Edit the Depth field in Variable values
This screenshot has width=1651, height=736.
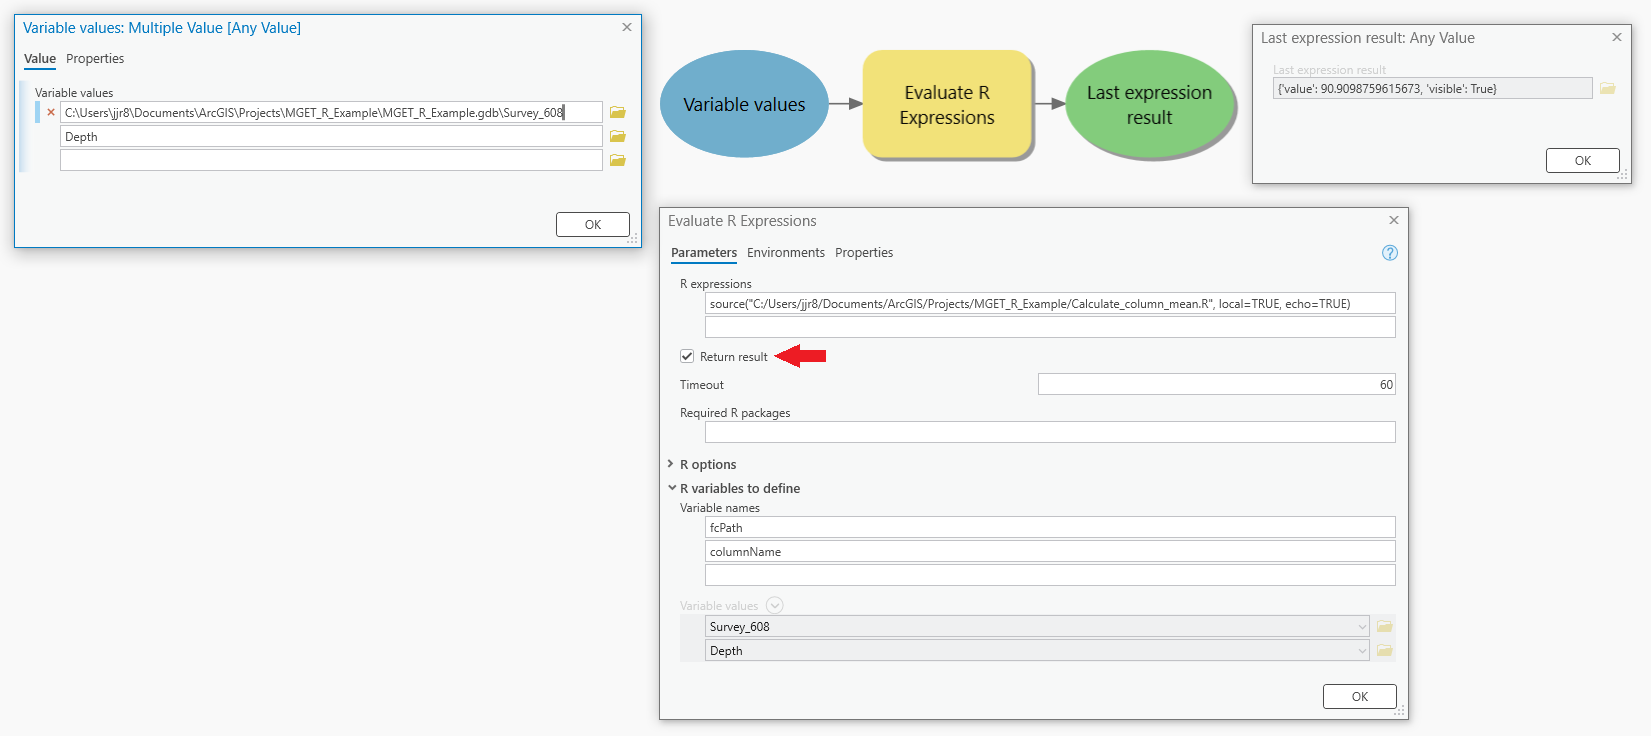point(331,136)
